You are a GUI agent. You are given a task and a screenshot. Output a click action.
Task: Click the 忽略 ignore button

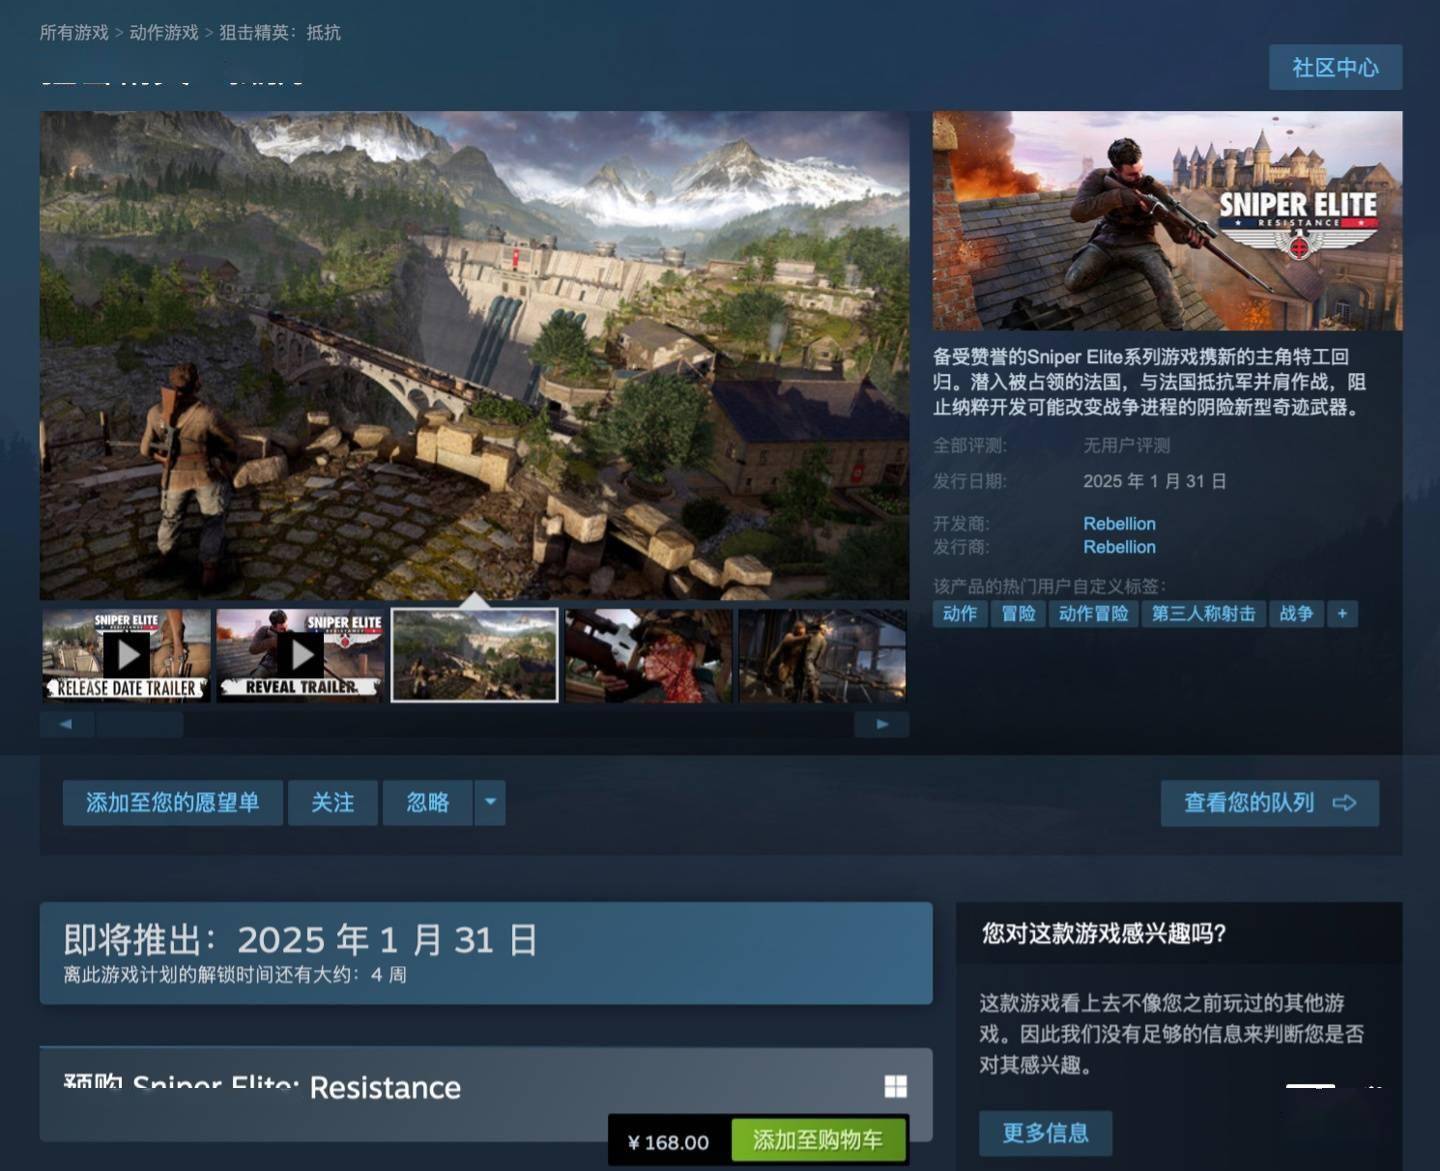[427, 803]
